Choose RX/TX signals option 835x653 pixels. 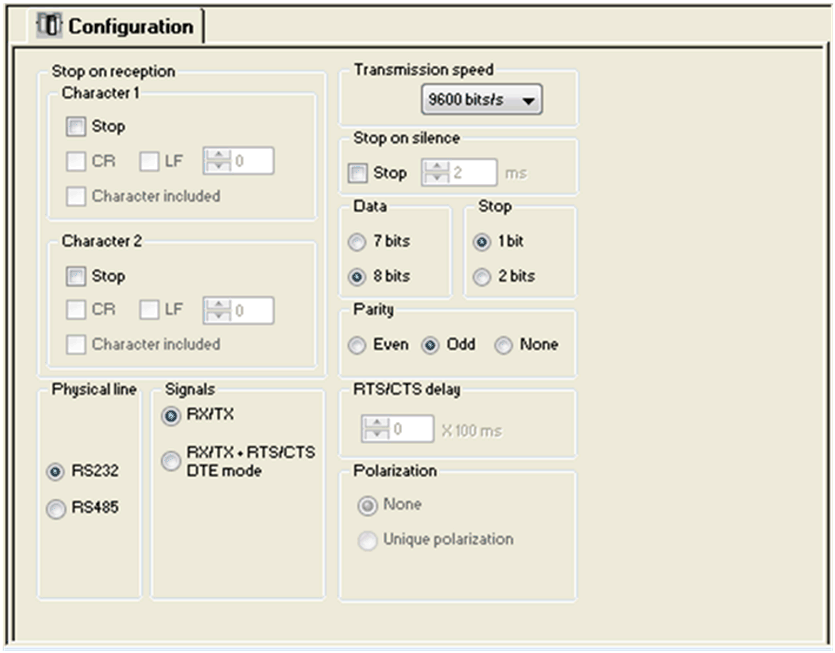pyautogui.click(x=171, y=415)
